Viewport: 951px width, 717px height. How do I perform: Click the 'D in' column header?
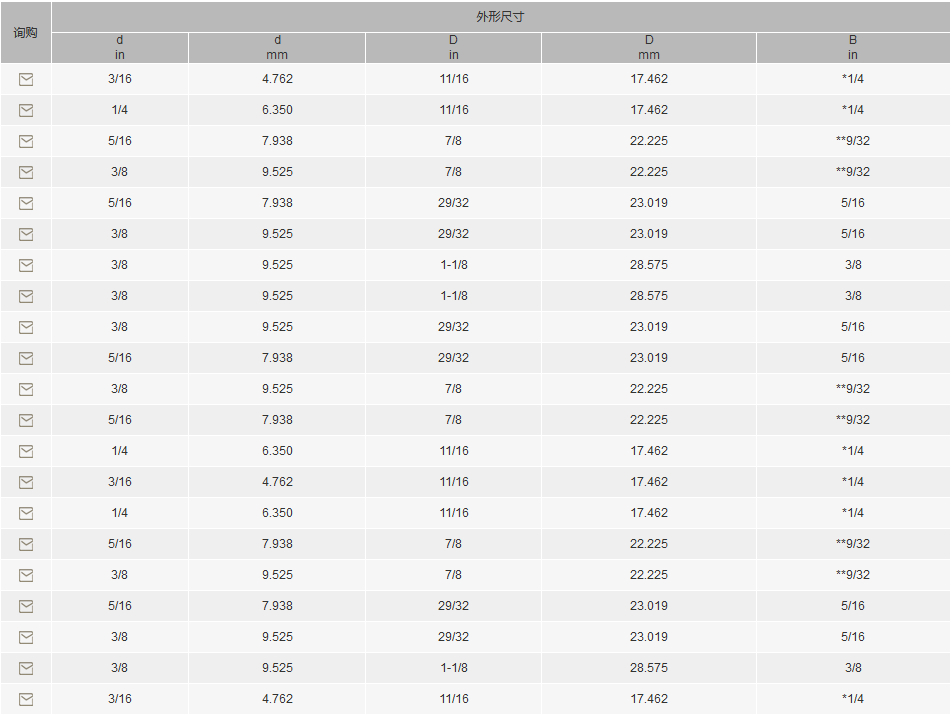point(454,47)
